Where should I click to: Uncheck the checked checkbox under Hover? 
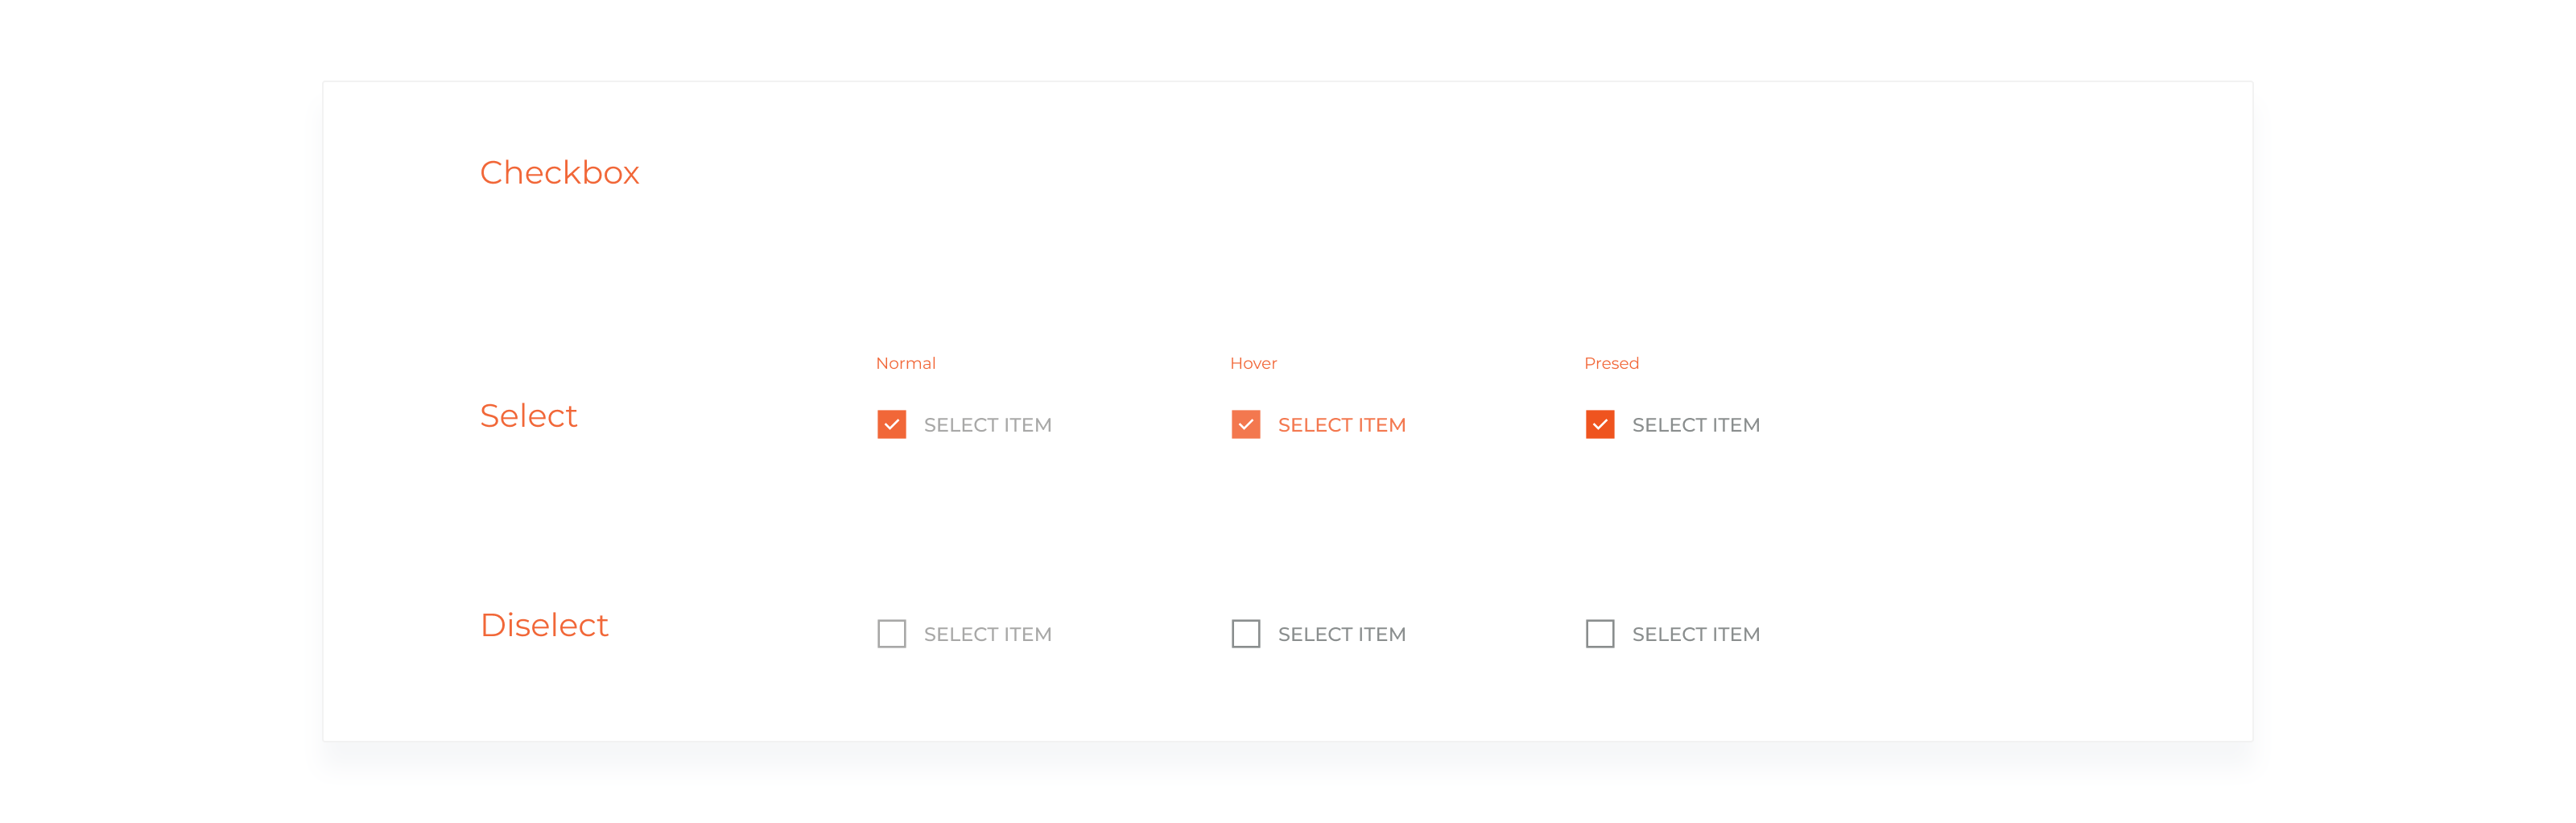[x=1245, y=425]
